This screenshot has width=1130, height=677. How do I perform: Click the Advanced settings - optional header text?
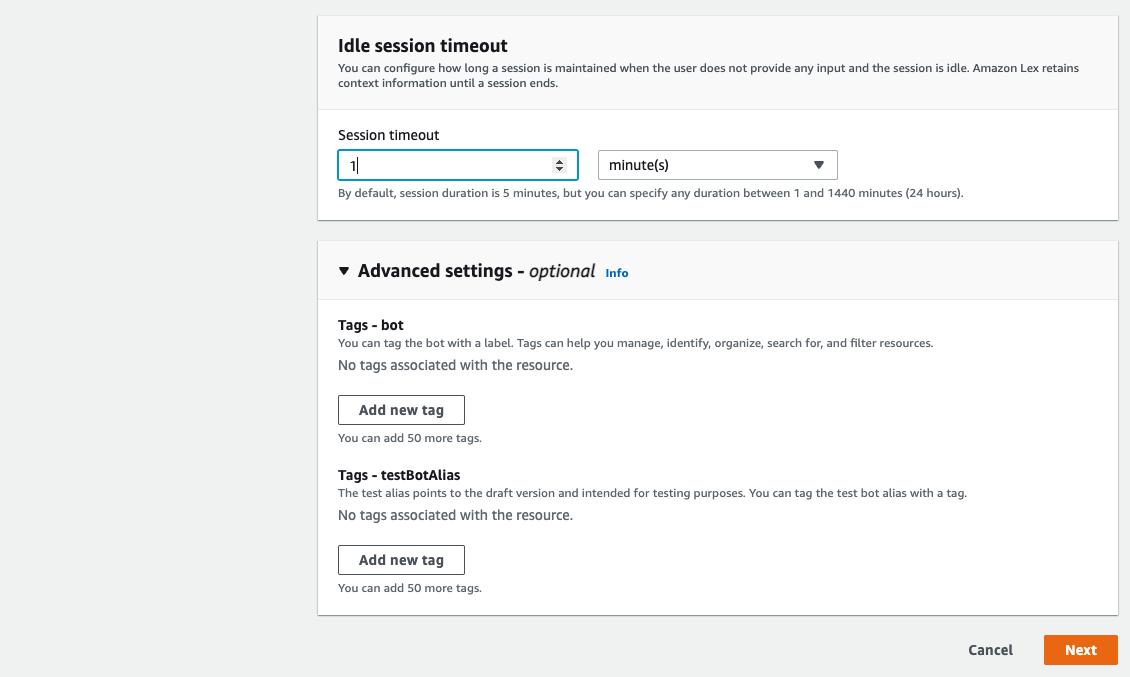click(x=476, y=271)
